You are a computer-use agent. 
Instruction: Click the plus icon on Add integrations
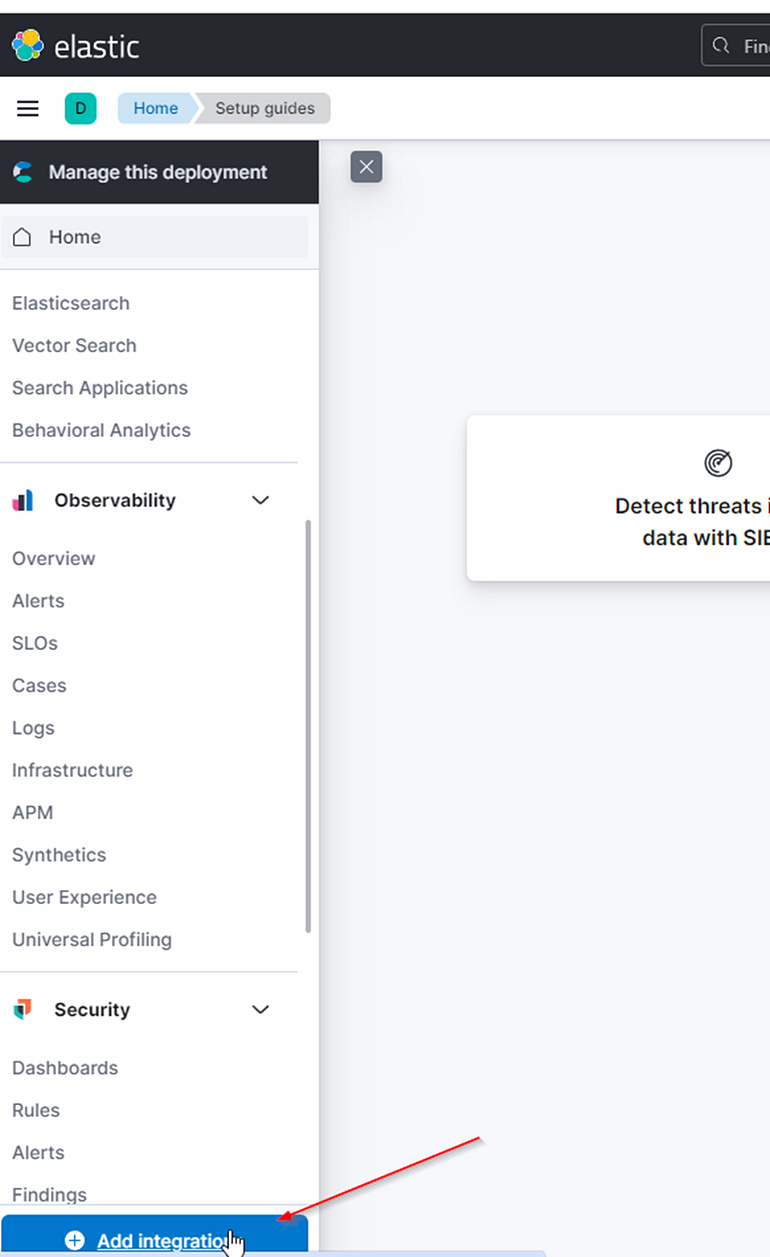click(x=74, y=1240)
